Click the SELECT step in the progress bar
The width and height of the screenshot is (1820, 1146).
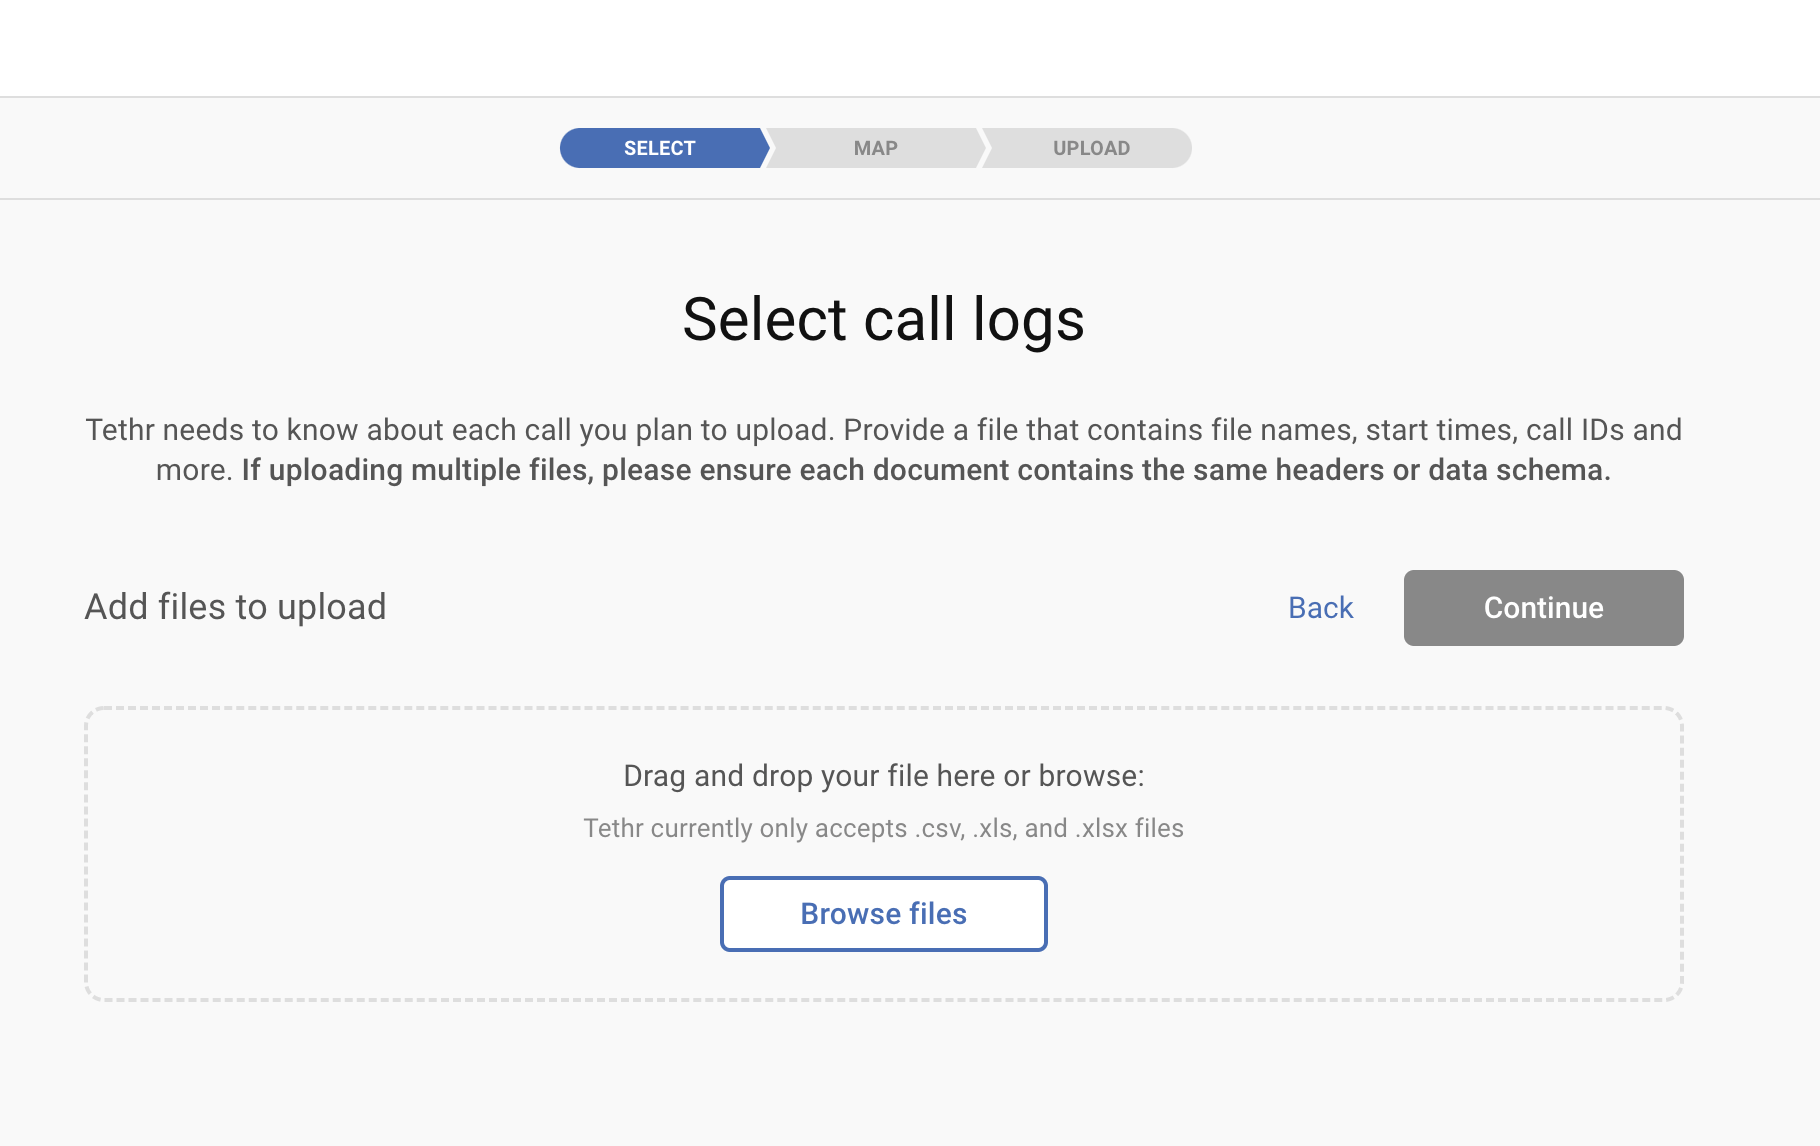pos(660,148)
